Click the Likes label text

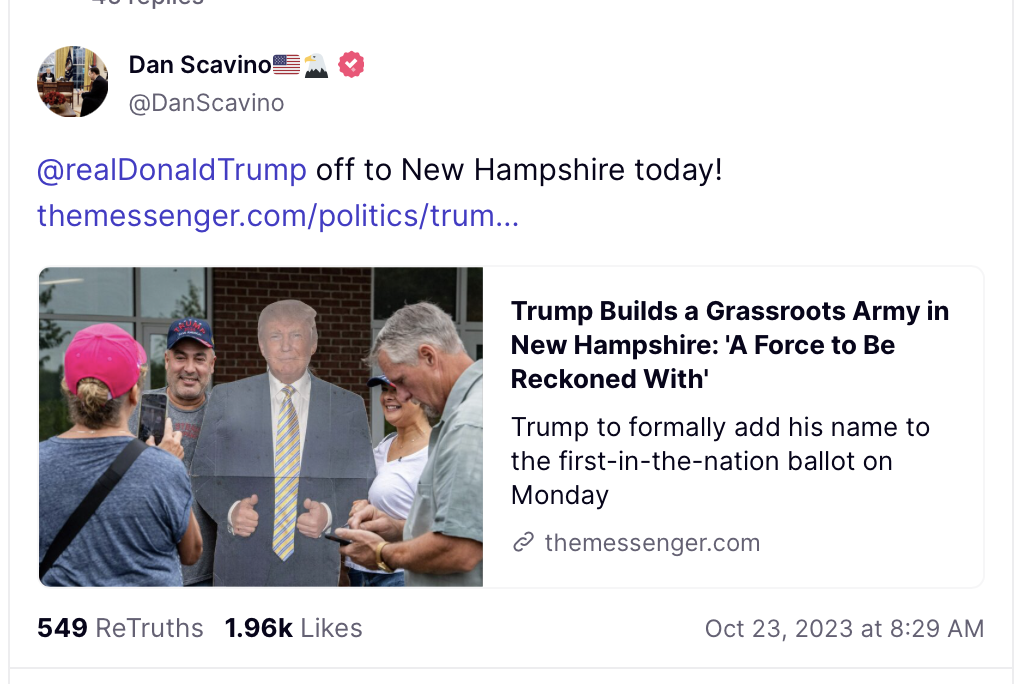[x=331, y=628]
